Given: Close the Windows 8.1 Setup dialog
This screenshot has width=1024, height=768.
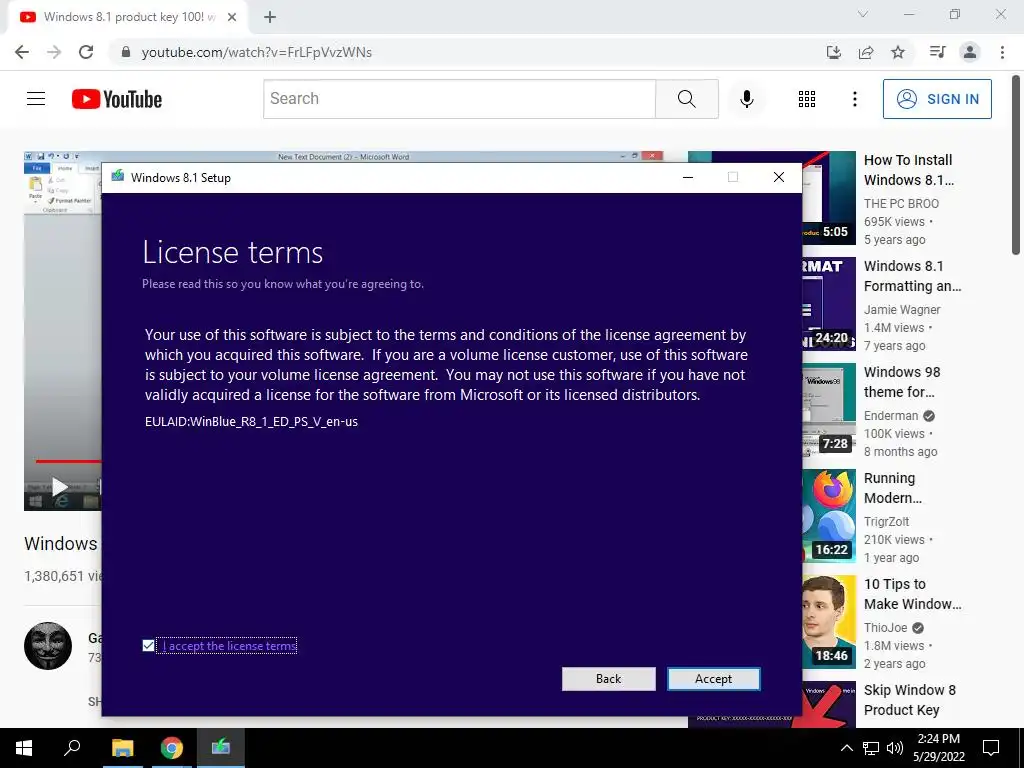Looking at the screenshot, I should [x=778, y=178].
